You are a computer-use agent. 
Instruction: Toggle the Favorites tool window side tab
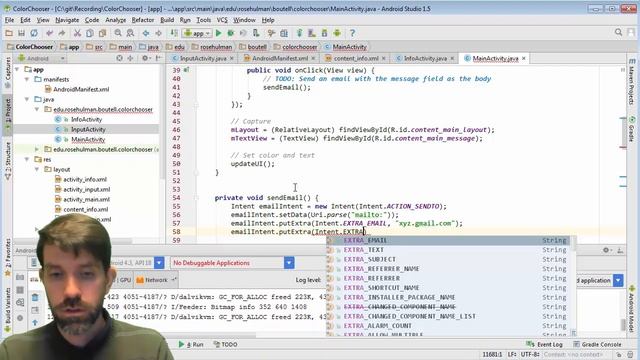7,257
